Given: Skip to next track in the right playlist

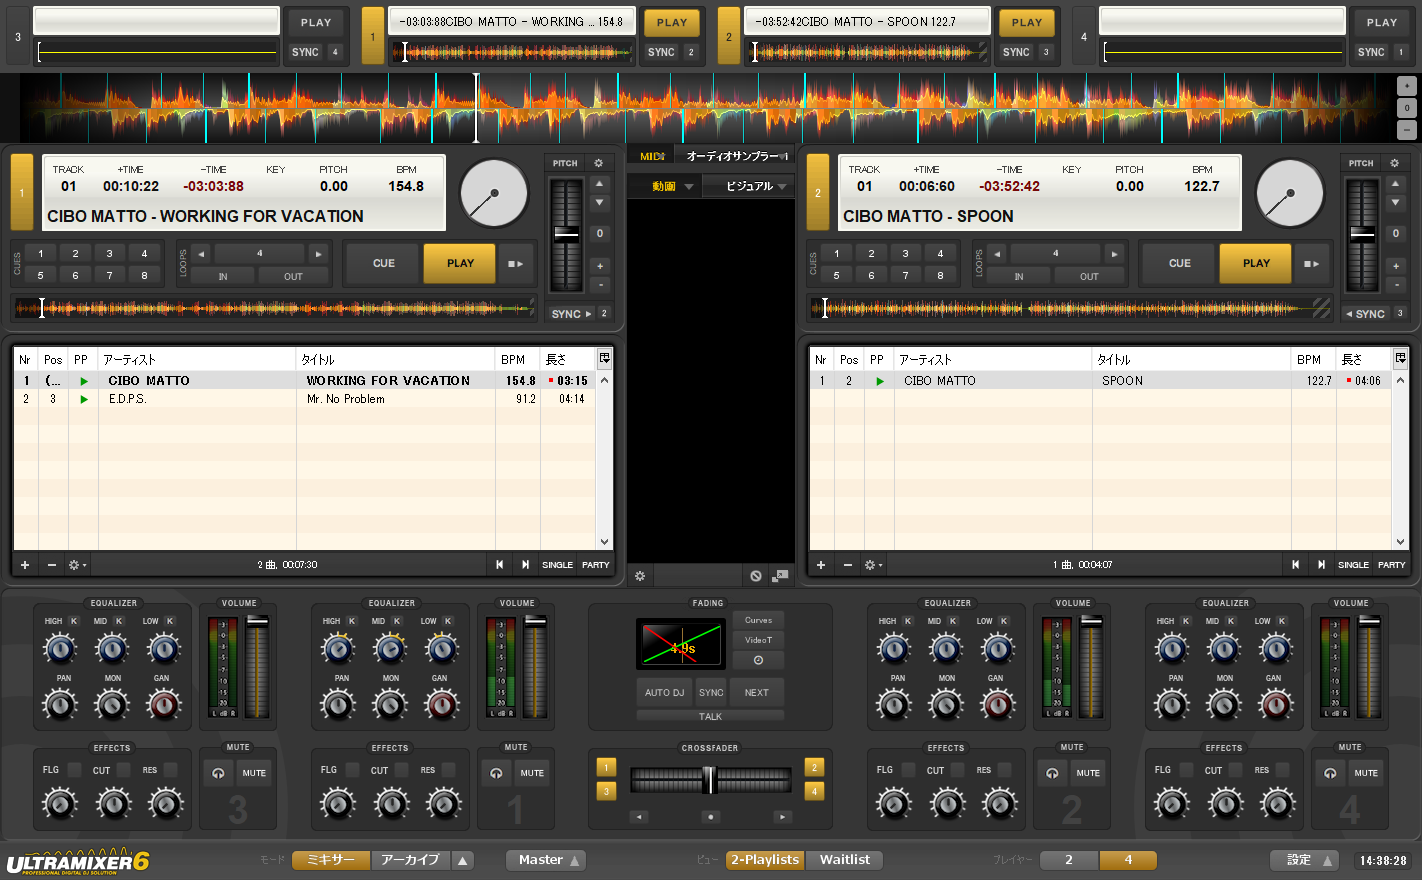Looking at the screenshot, I should 1321,565.
